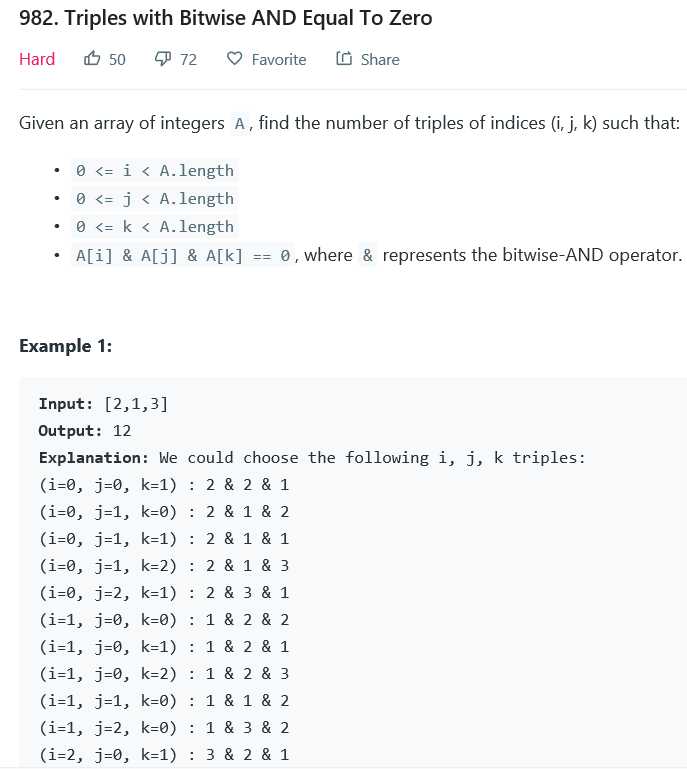Click the constraint 0 <= k < A.length
This screenshot has height=769, width=687.
point(154,226)
